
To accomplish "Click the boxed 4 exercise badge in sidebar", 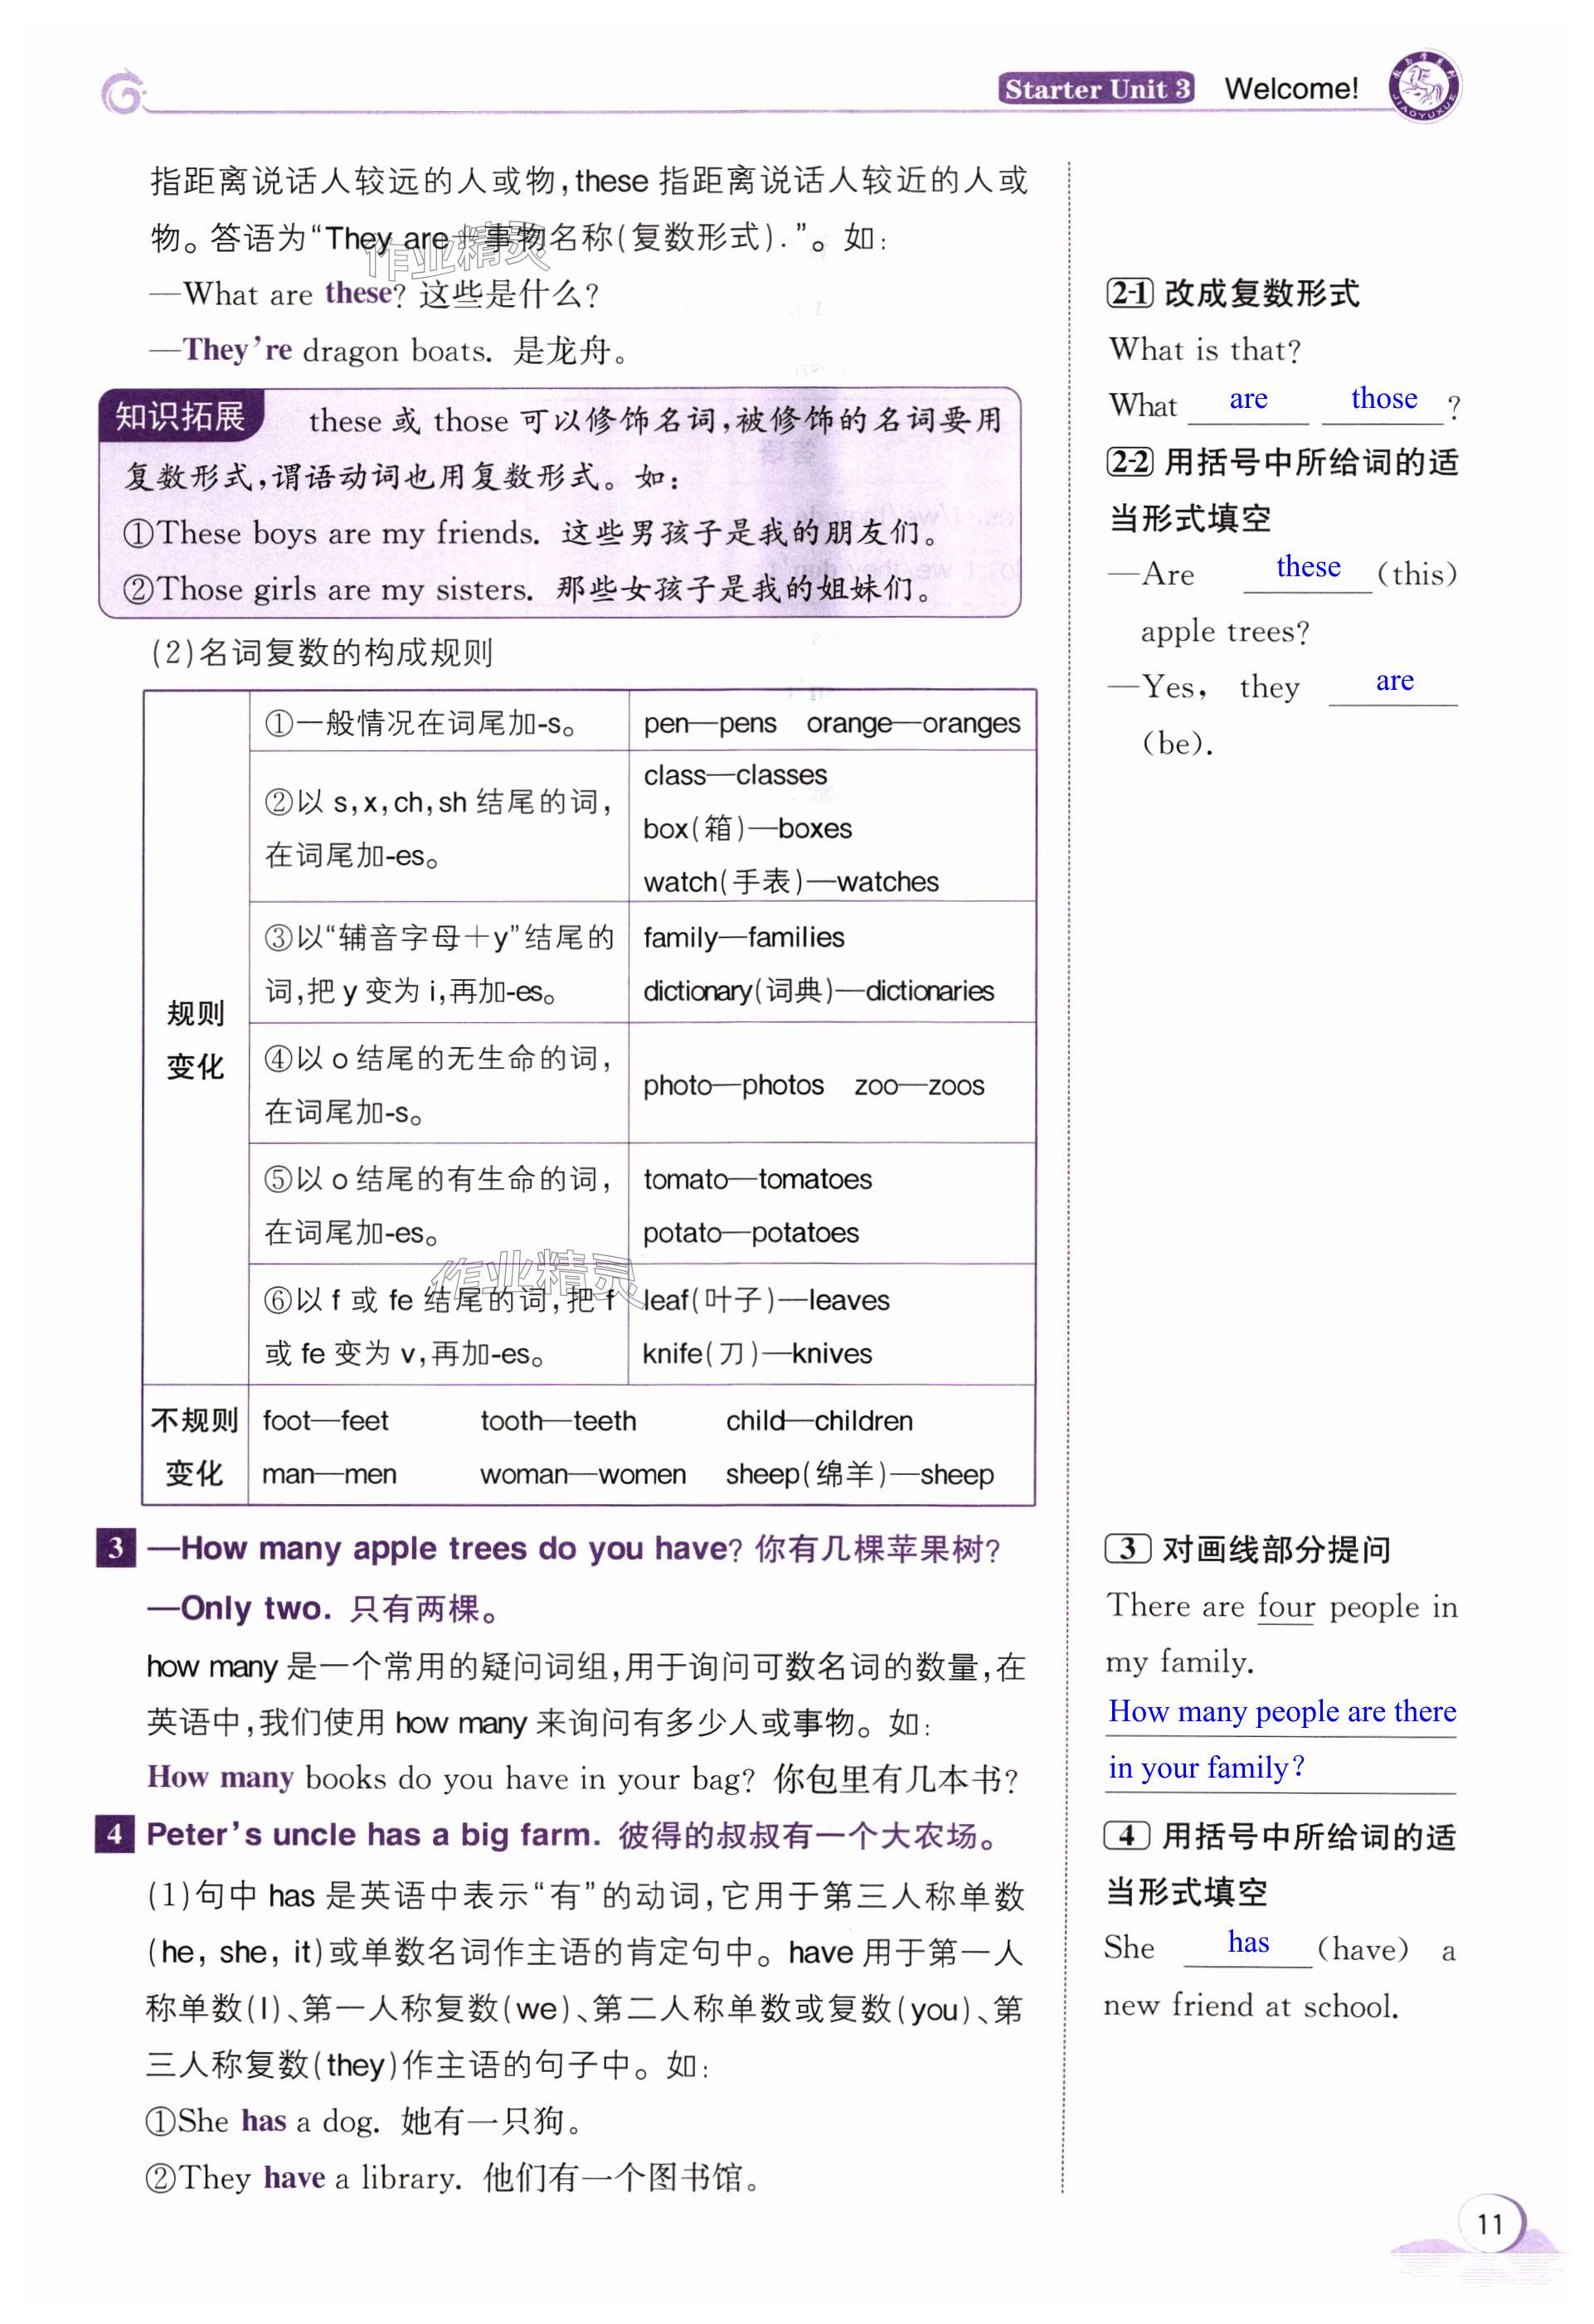I will [x=1127, y=1835].
